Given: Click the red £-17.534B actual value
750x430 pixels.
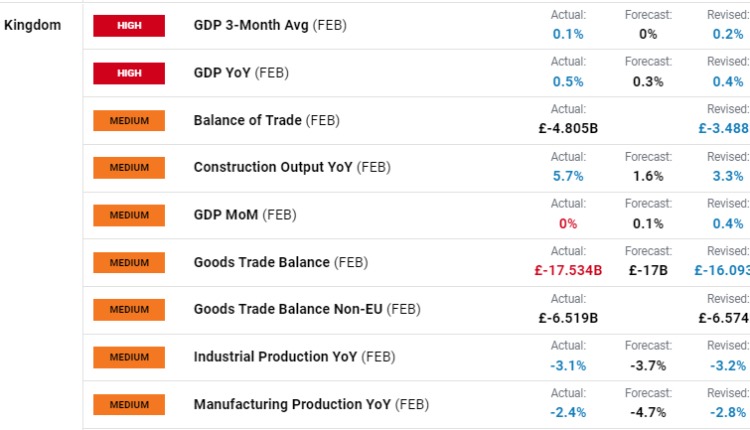Looking at the screenshot, I should (568, 270).
